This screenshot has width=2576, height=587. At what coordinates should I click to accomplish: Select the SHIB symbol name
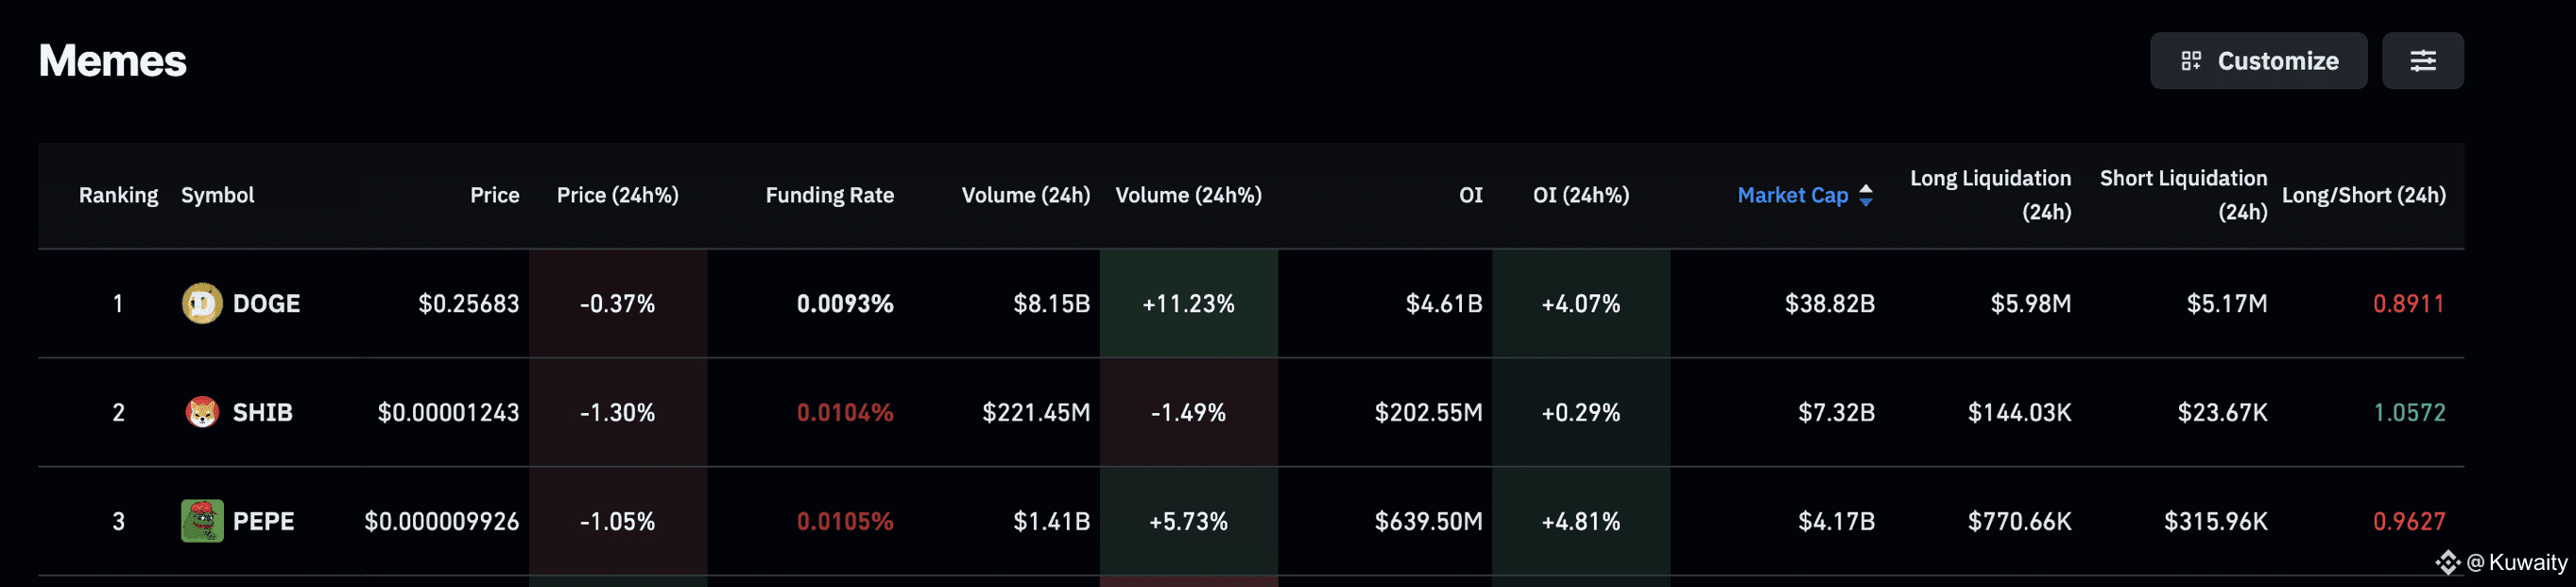262,412
